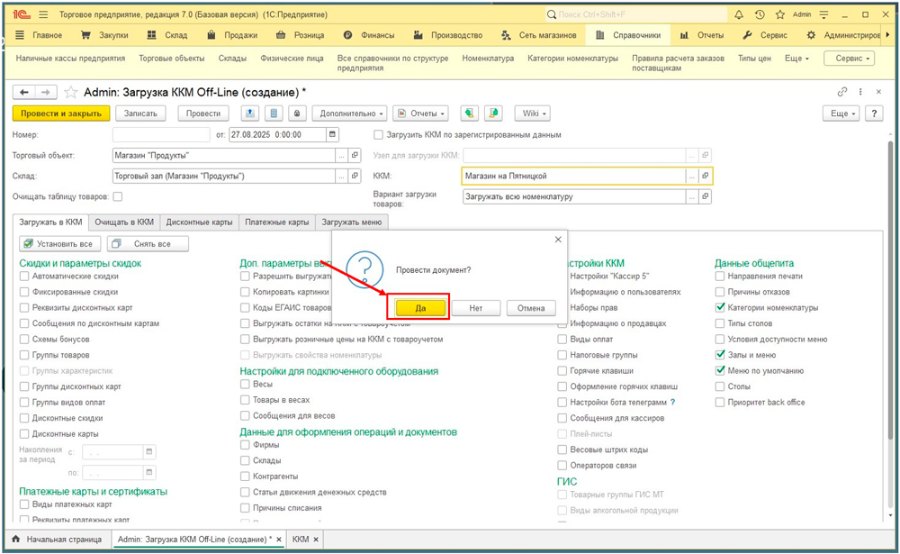Click question mark near Настройки бота телеграмм
This screenshot has width=900, height=554.
tap(673, 402)
